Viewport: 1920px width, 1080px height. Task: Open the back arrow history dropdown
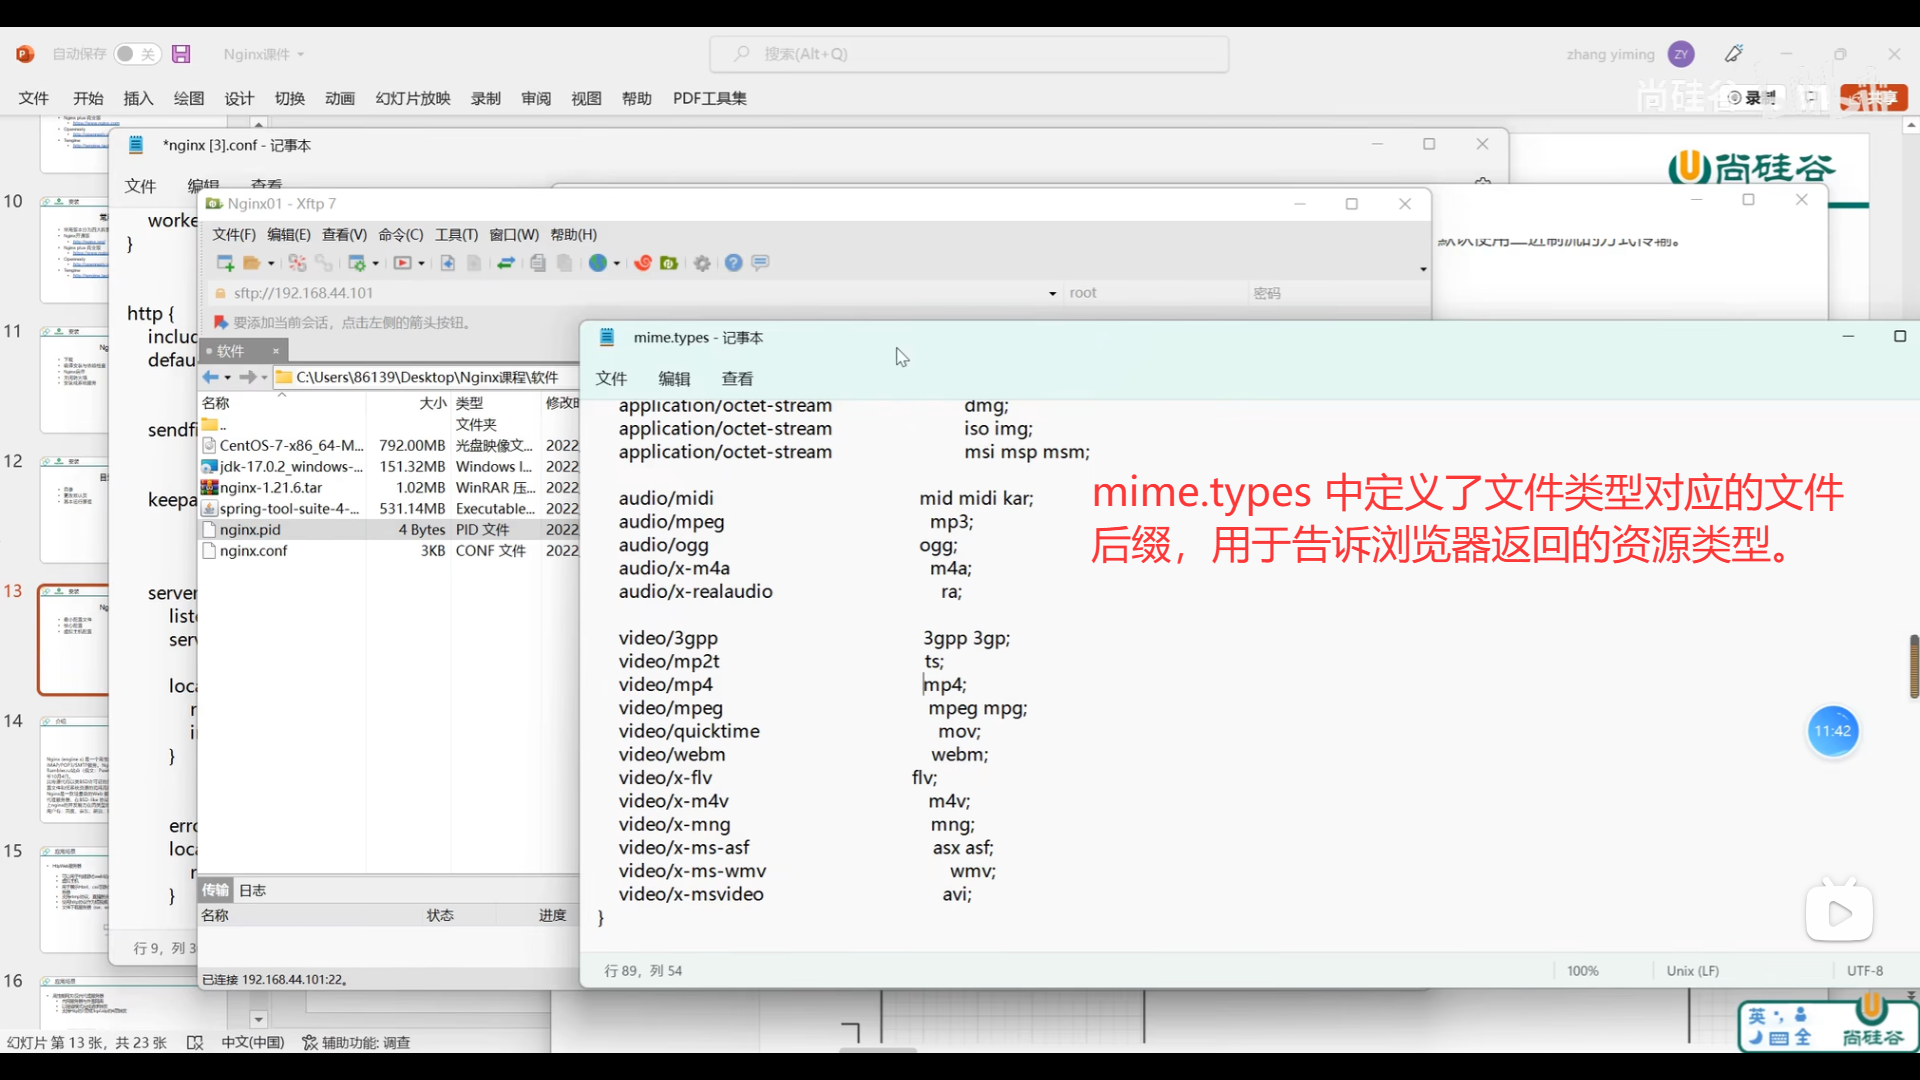pos(228,378)
